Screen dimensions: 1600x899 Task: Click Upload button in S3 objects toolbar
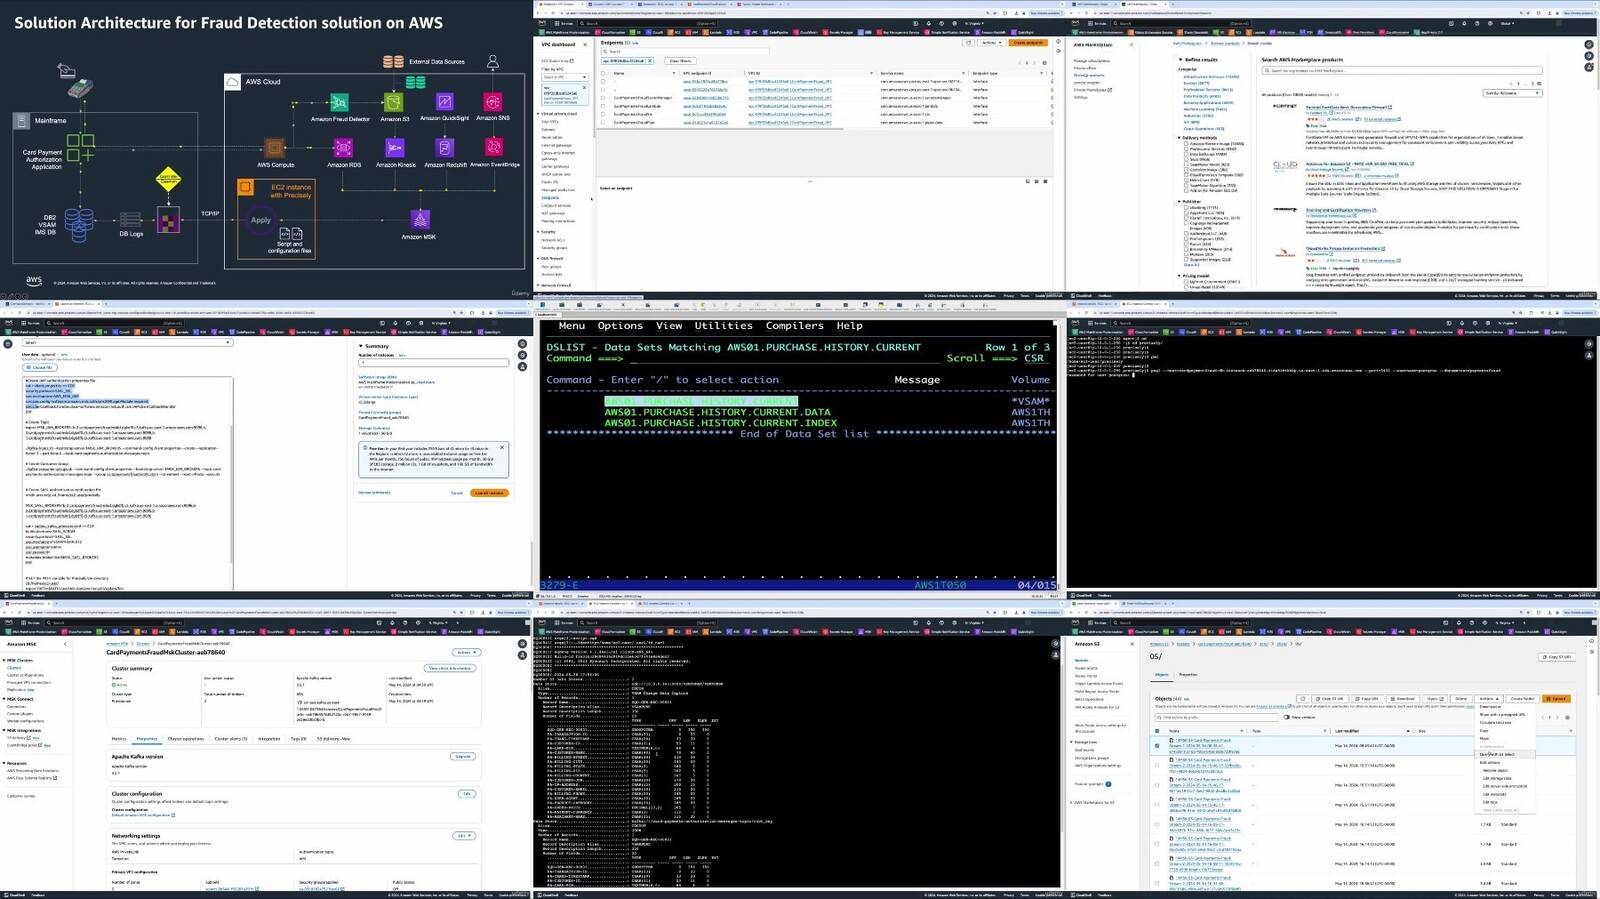coord(1557,699)
